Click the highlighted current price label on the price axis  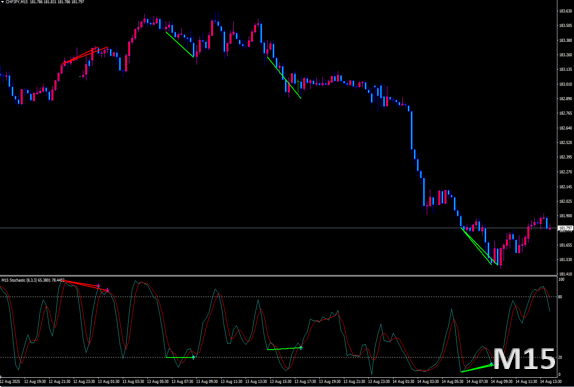click(566, 228)
